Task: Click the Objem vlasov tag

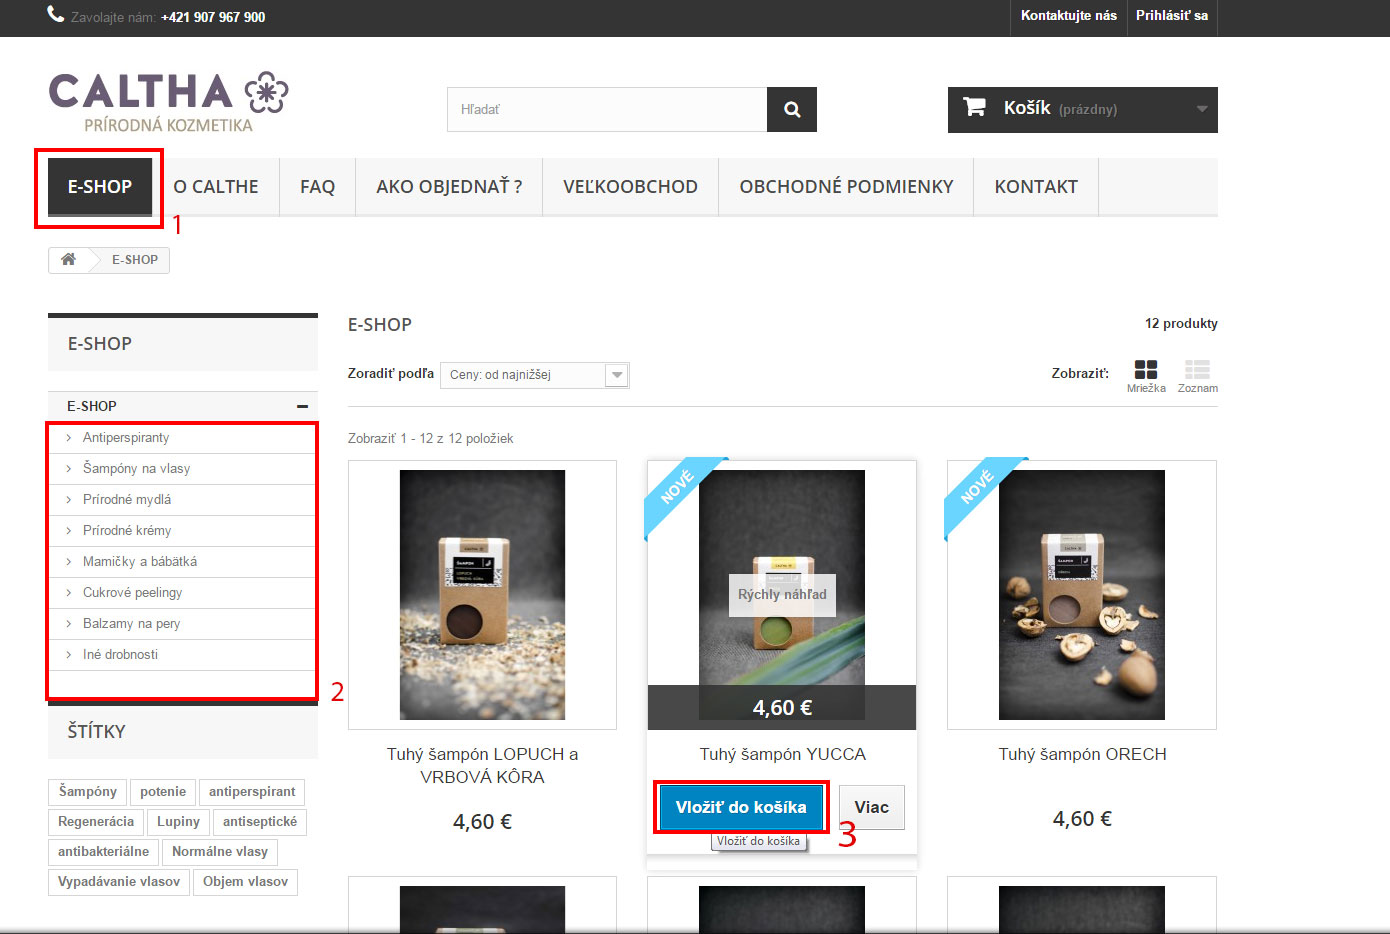Action: (245, 882)
